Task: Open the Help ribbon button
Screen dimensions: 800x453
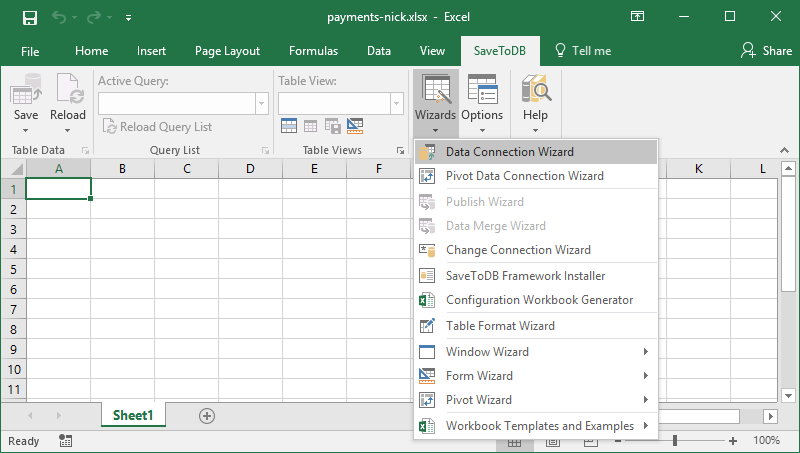Action: pyautogui.click(x=535, y=104)
